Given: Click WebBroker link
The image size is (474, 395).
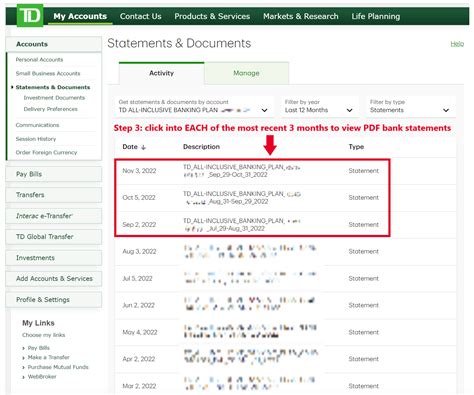Looking at the screenshot, I should 42,377.
